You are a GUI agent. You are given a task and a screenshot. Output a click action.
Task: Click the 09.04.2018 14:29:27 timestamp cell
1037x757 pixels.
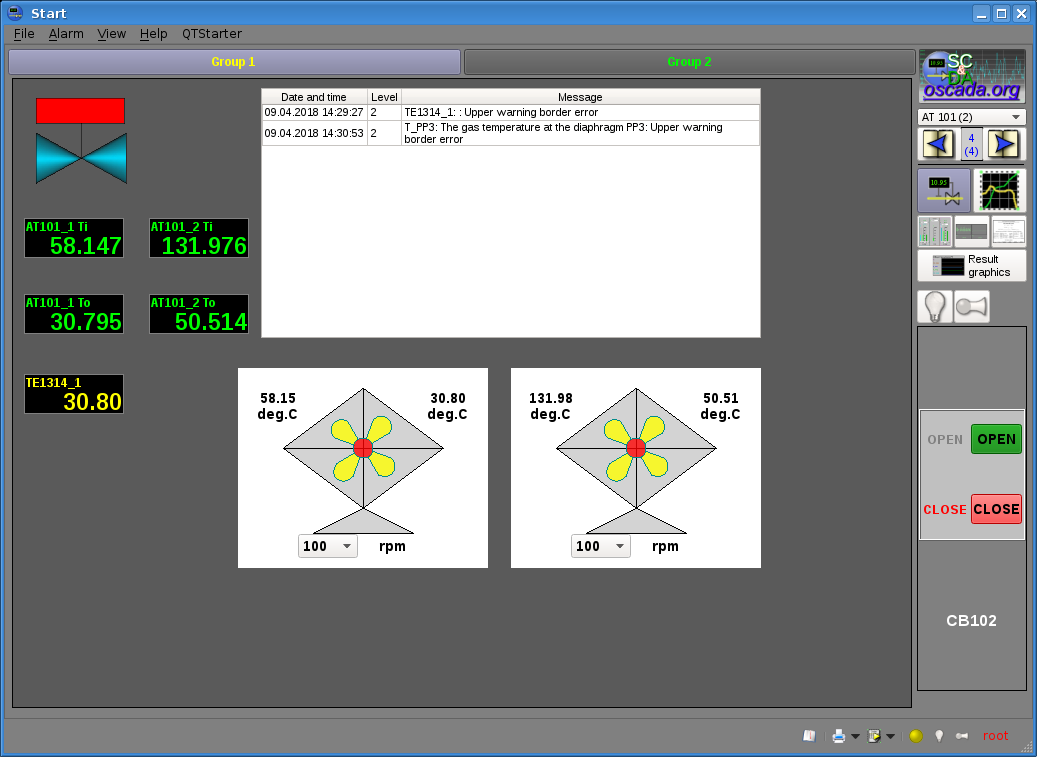point(314,112)
